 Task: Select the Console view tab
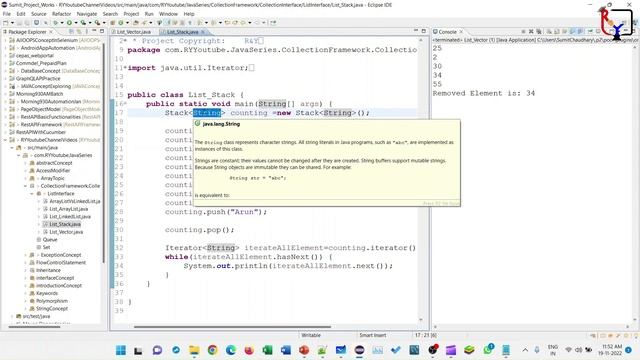[x=447, y=32]
